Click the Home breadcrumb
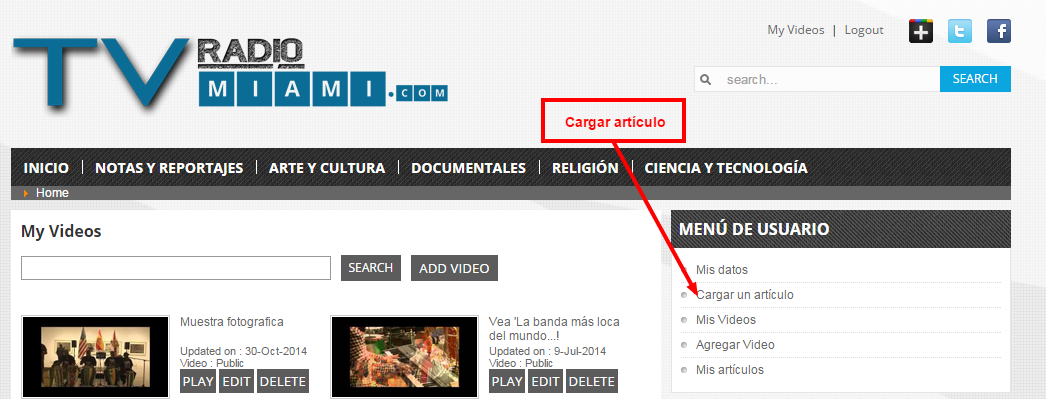 point(52,193)
